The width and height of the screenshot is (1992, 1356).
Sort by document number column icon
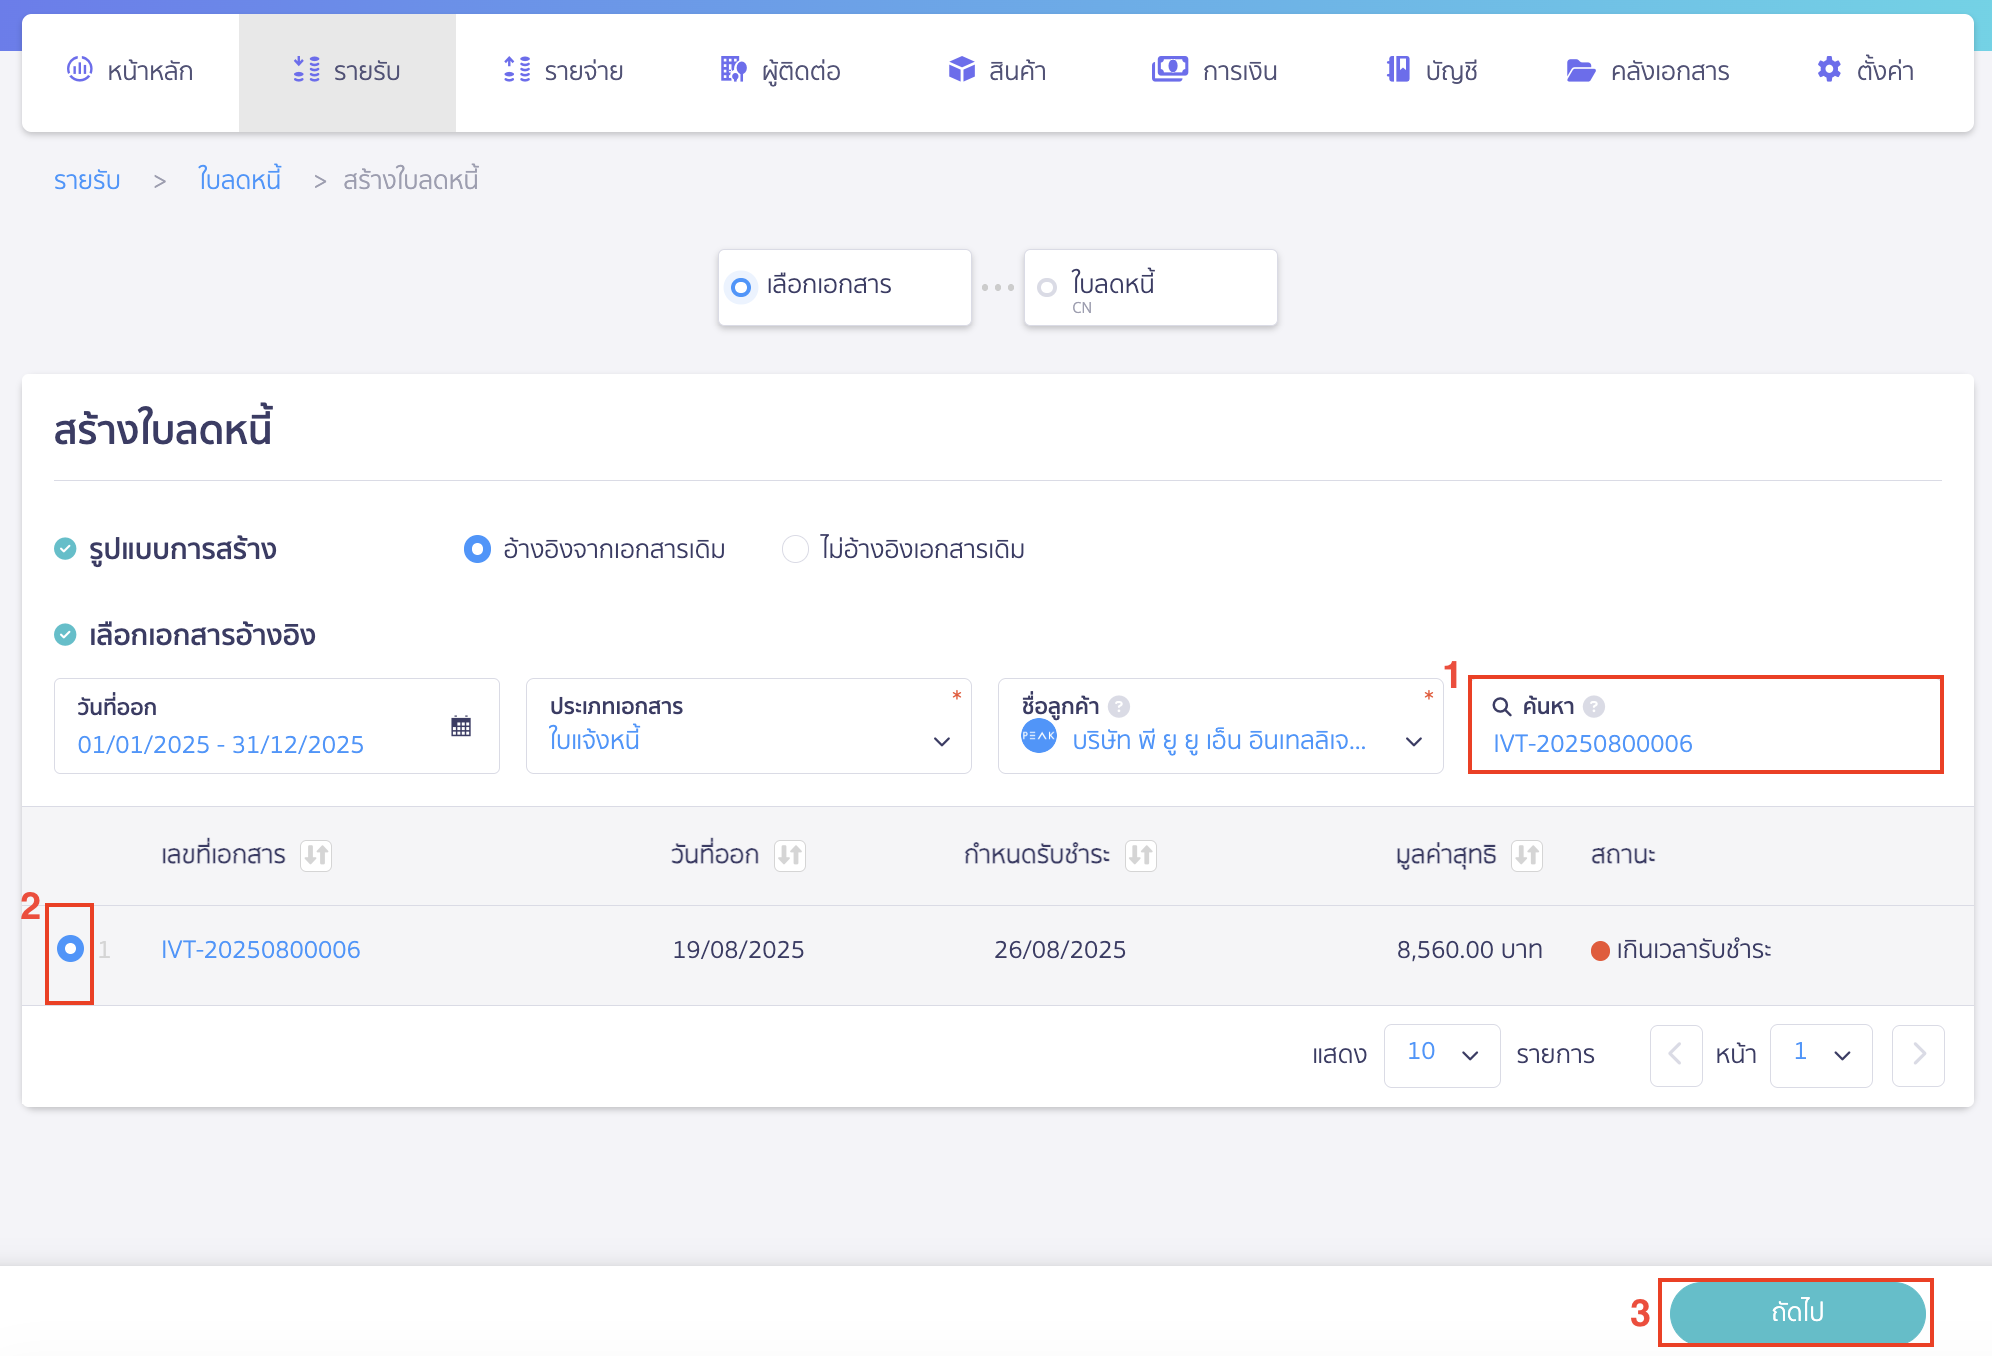pos(316,855)
